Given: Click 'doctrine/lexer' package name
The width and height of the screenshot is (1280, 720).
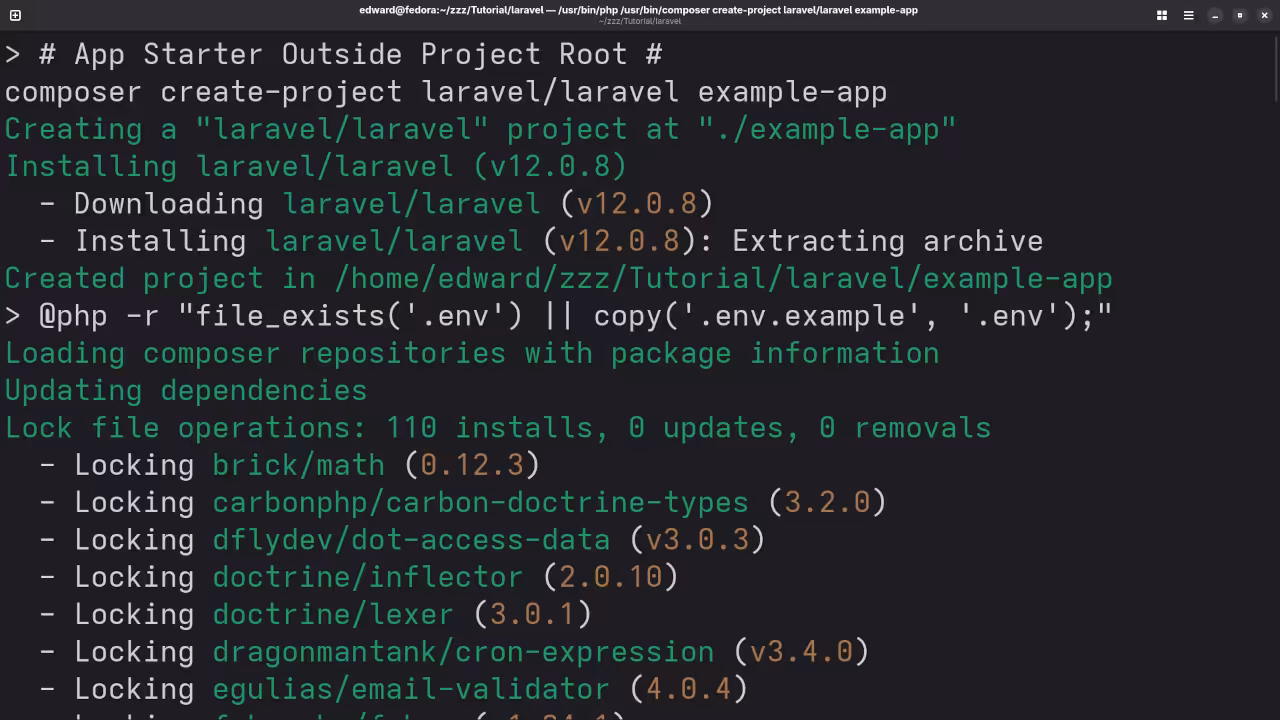Looking at the screenshot, I should (333, 614).
